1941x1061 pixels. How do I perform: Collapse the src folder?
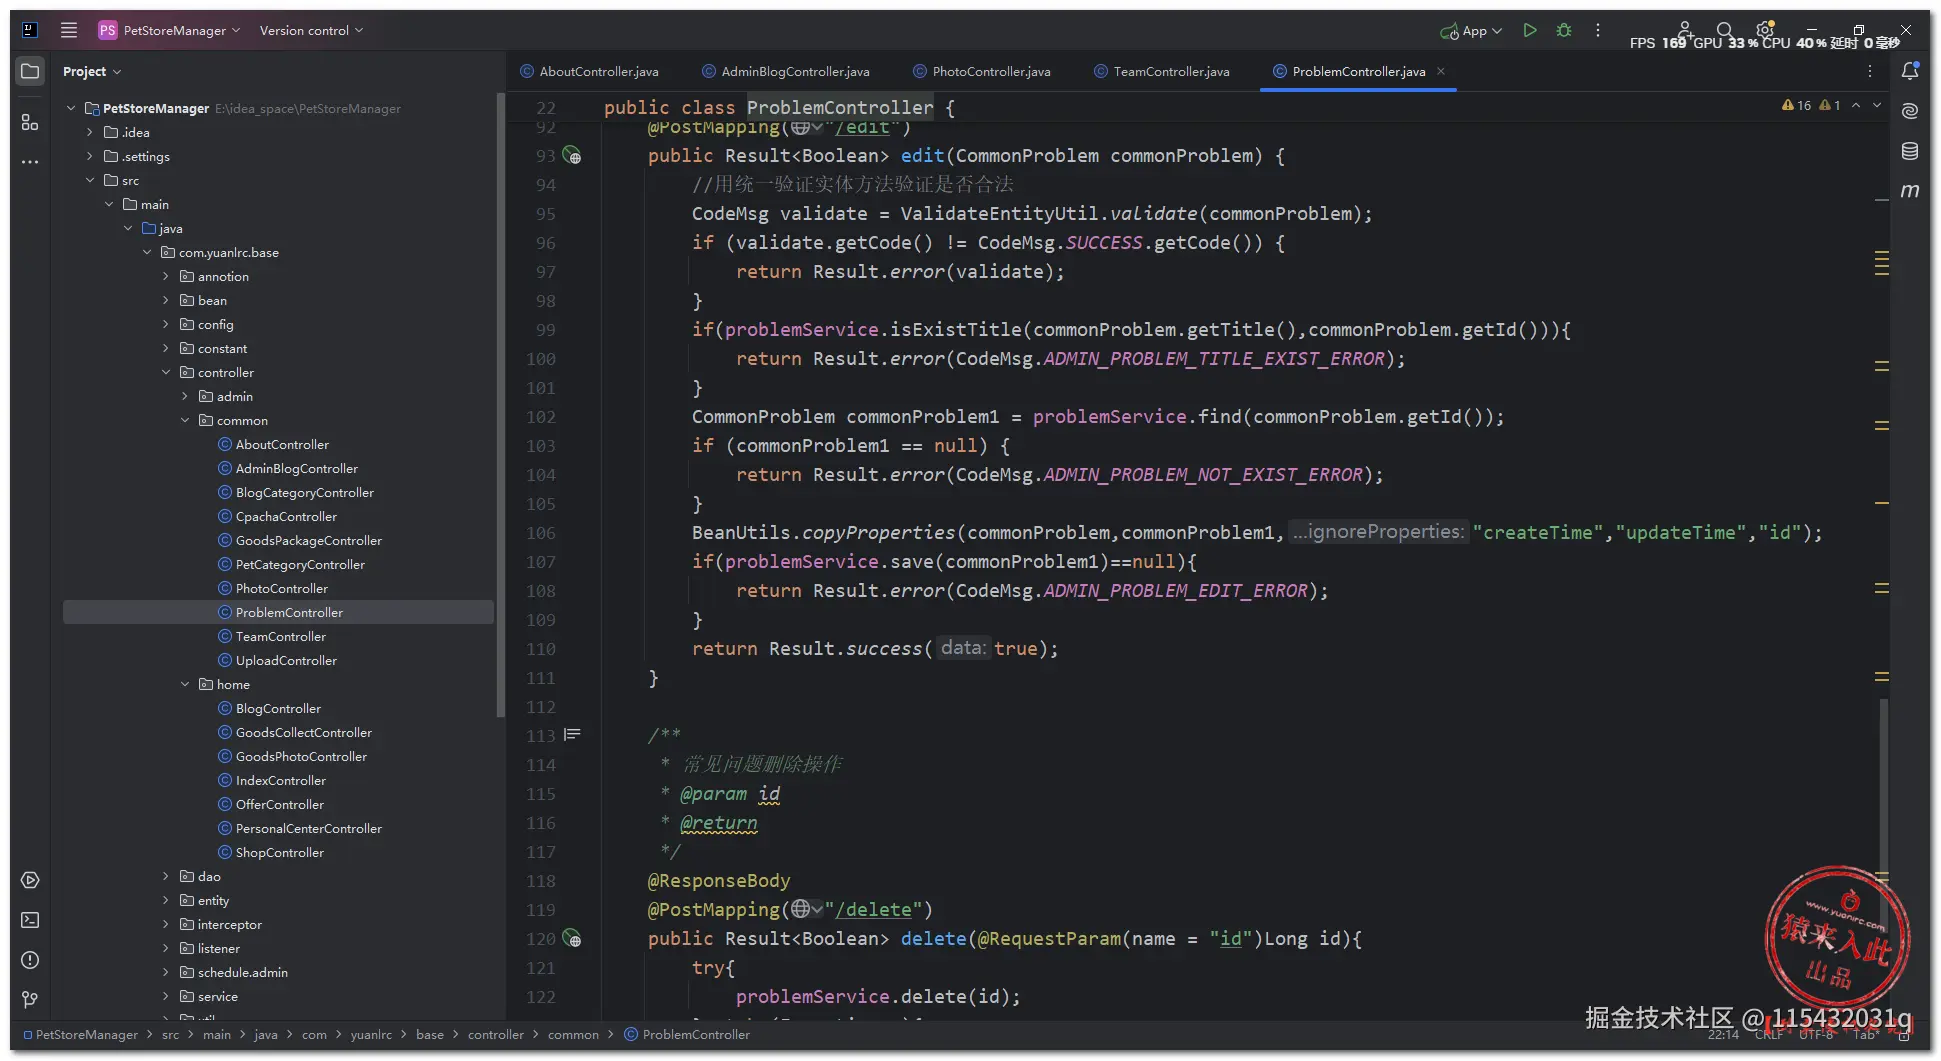90,180
